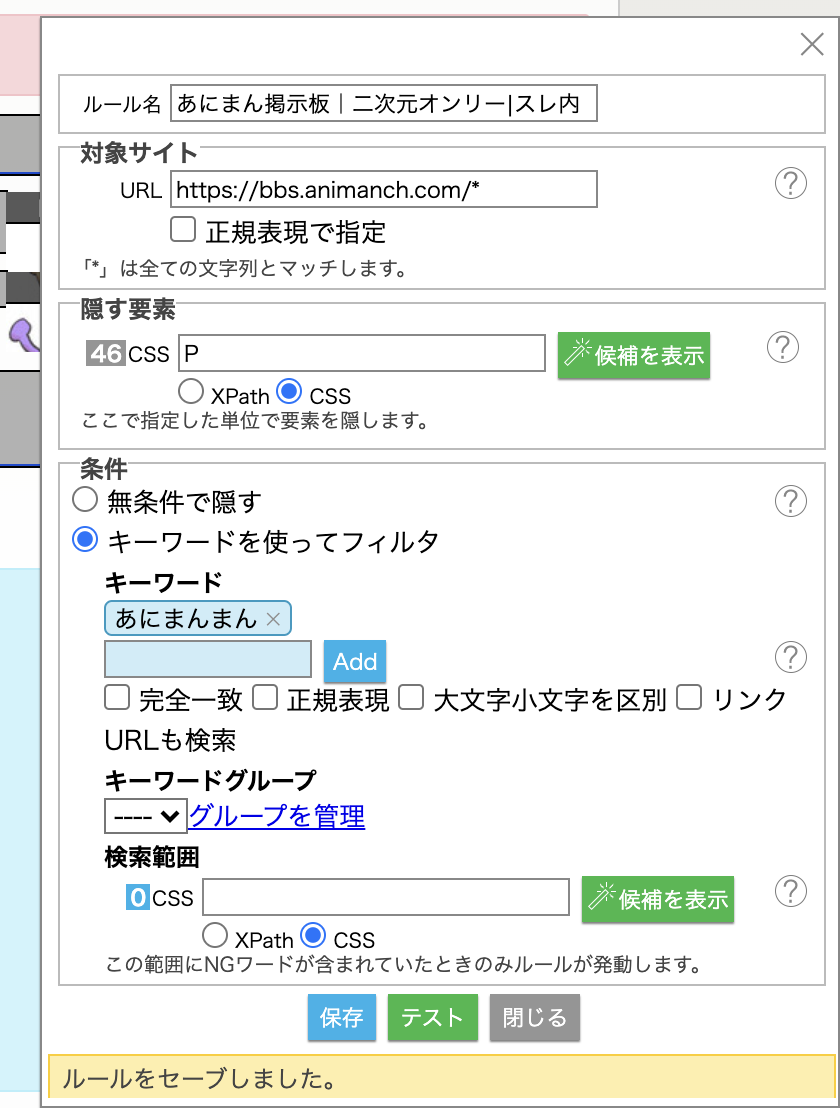Viewport: 840px width, 1108px height.
Task: Click the help icon beside the URL field
Action: pyautogui.click(x=791, y=184)
